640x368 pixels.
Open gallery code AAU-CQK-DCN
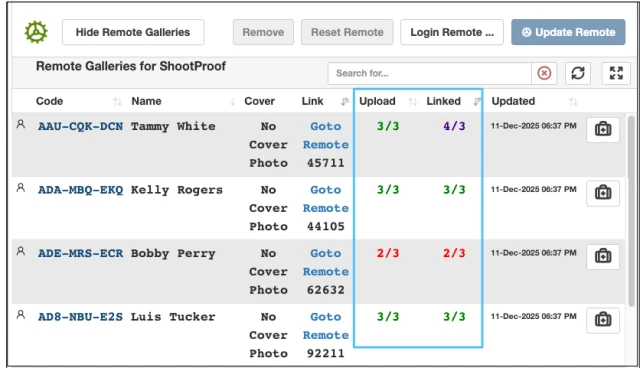click(80, 126)
